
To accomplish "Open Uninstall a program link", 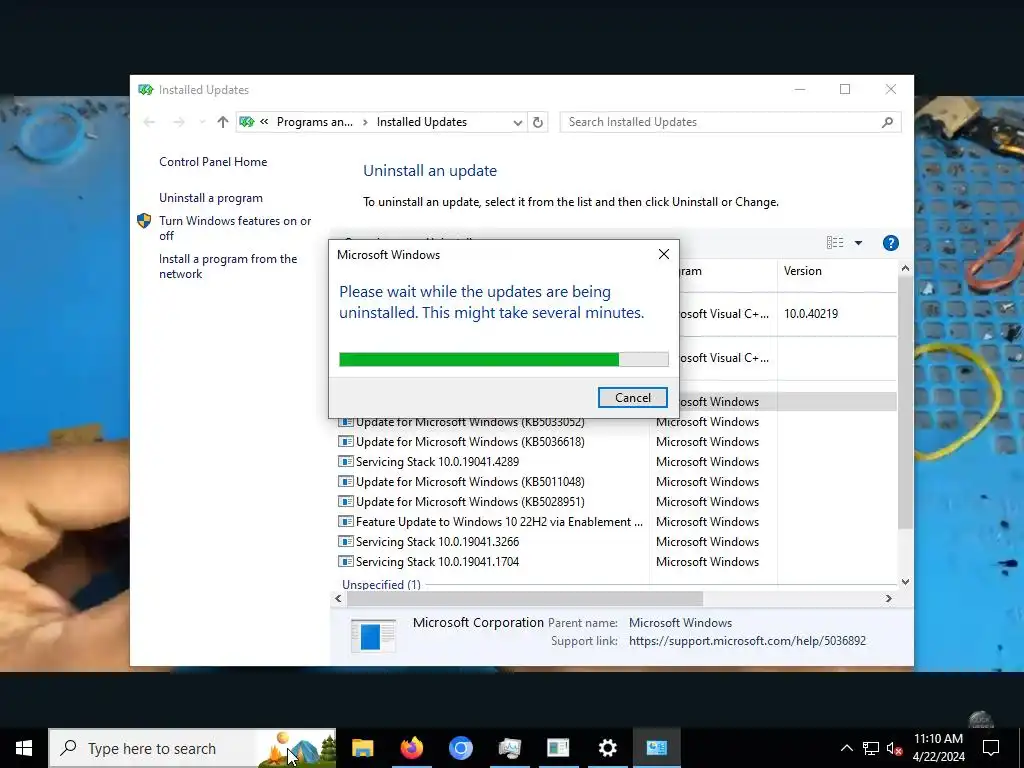I will coord(211,198).
